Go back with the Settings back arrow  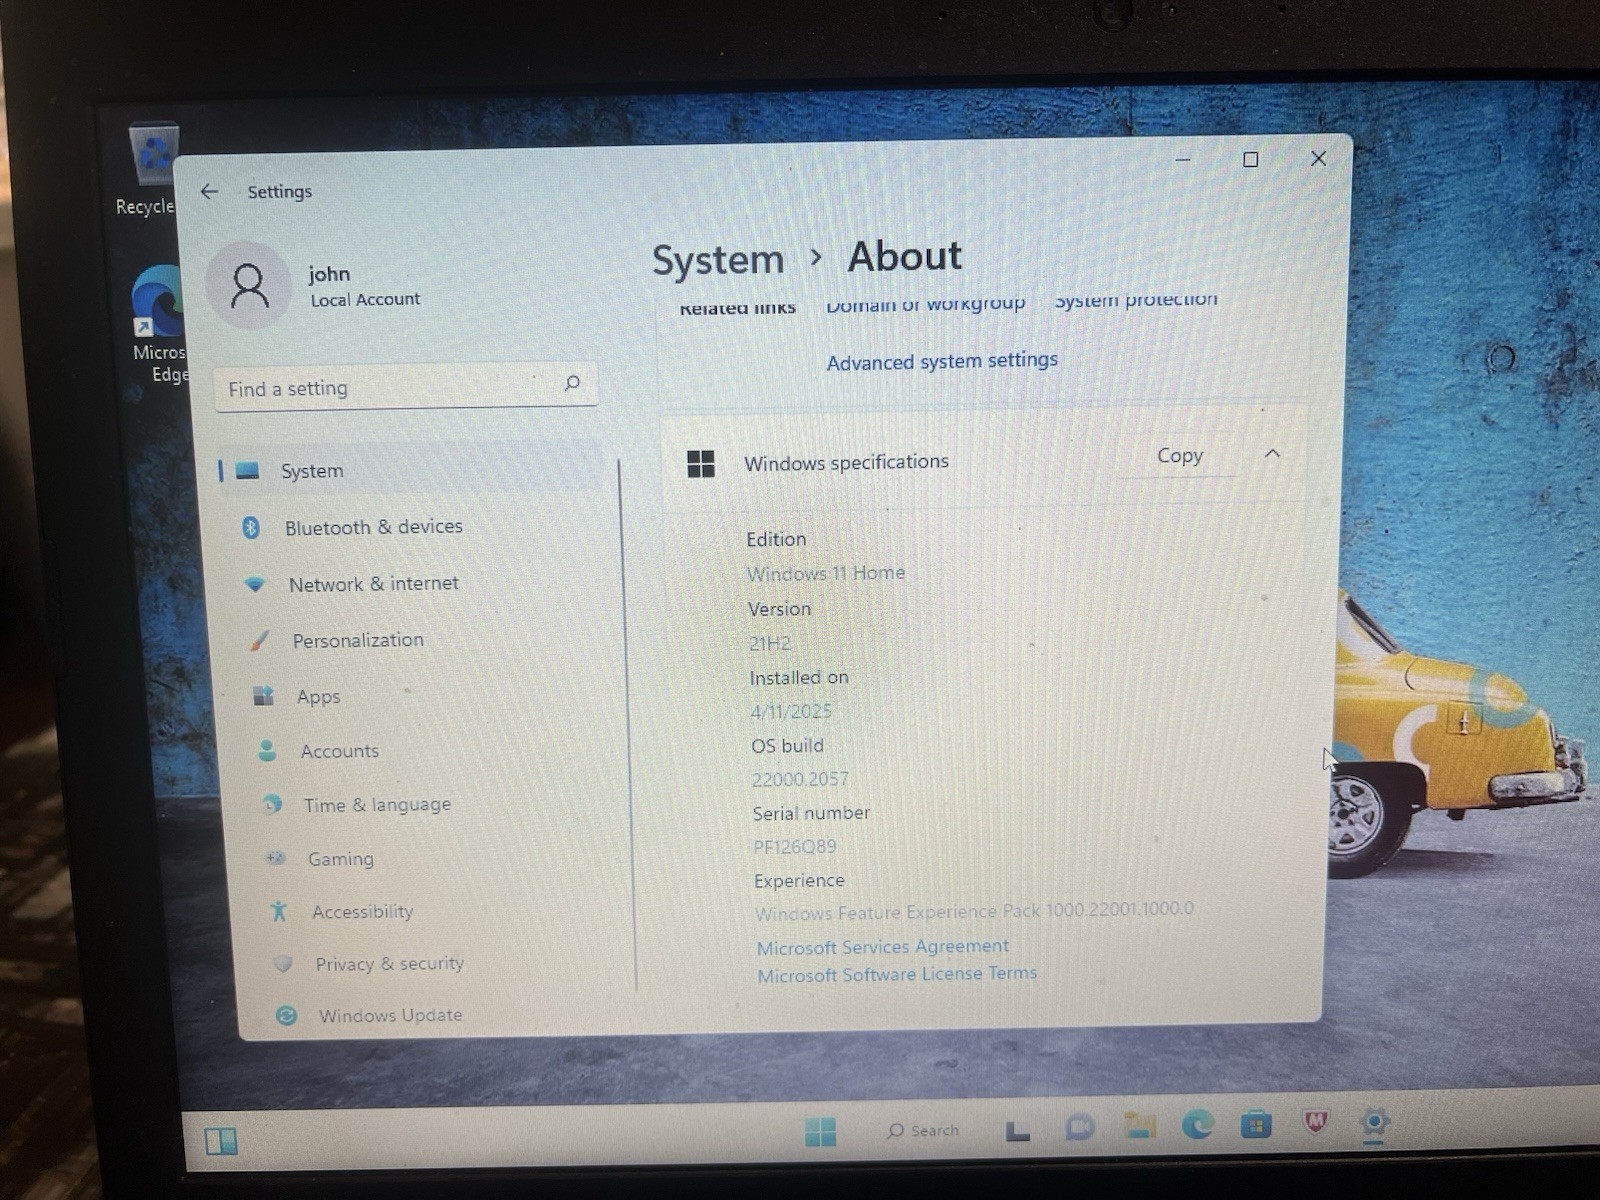coord(209,191)
